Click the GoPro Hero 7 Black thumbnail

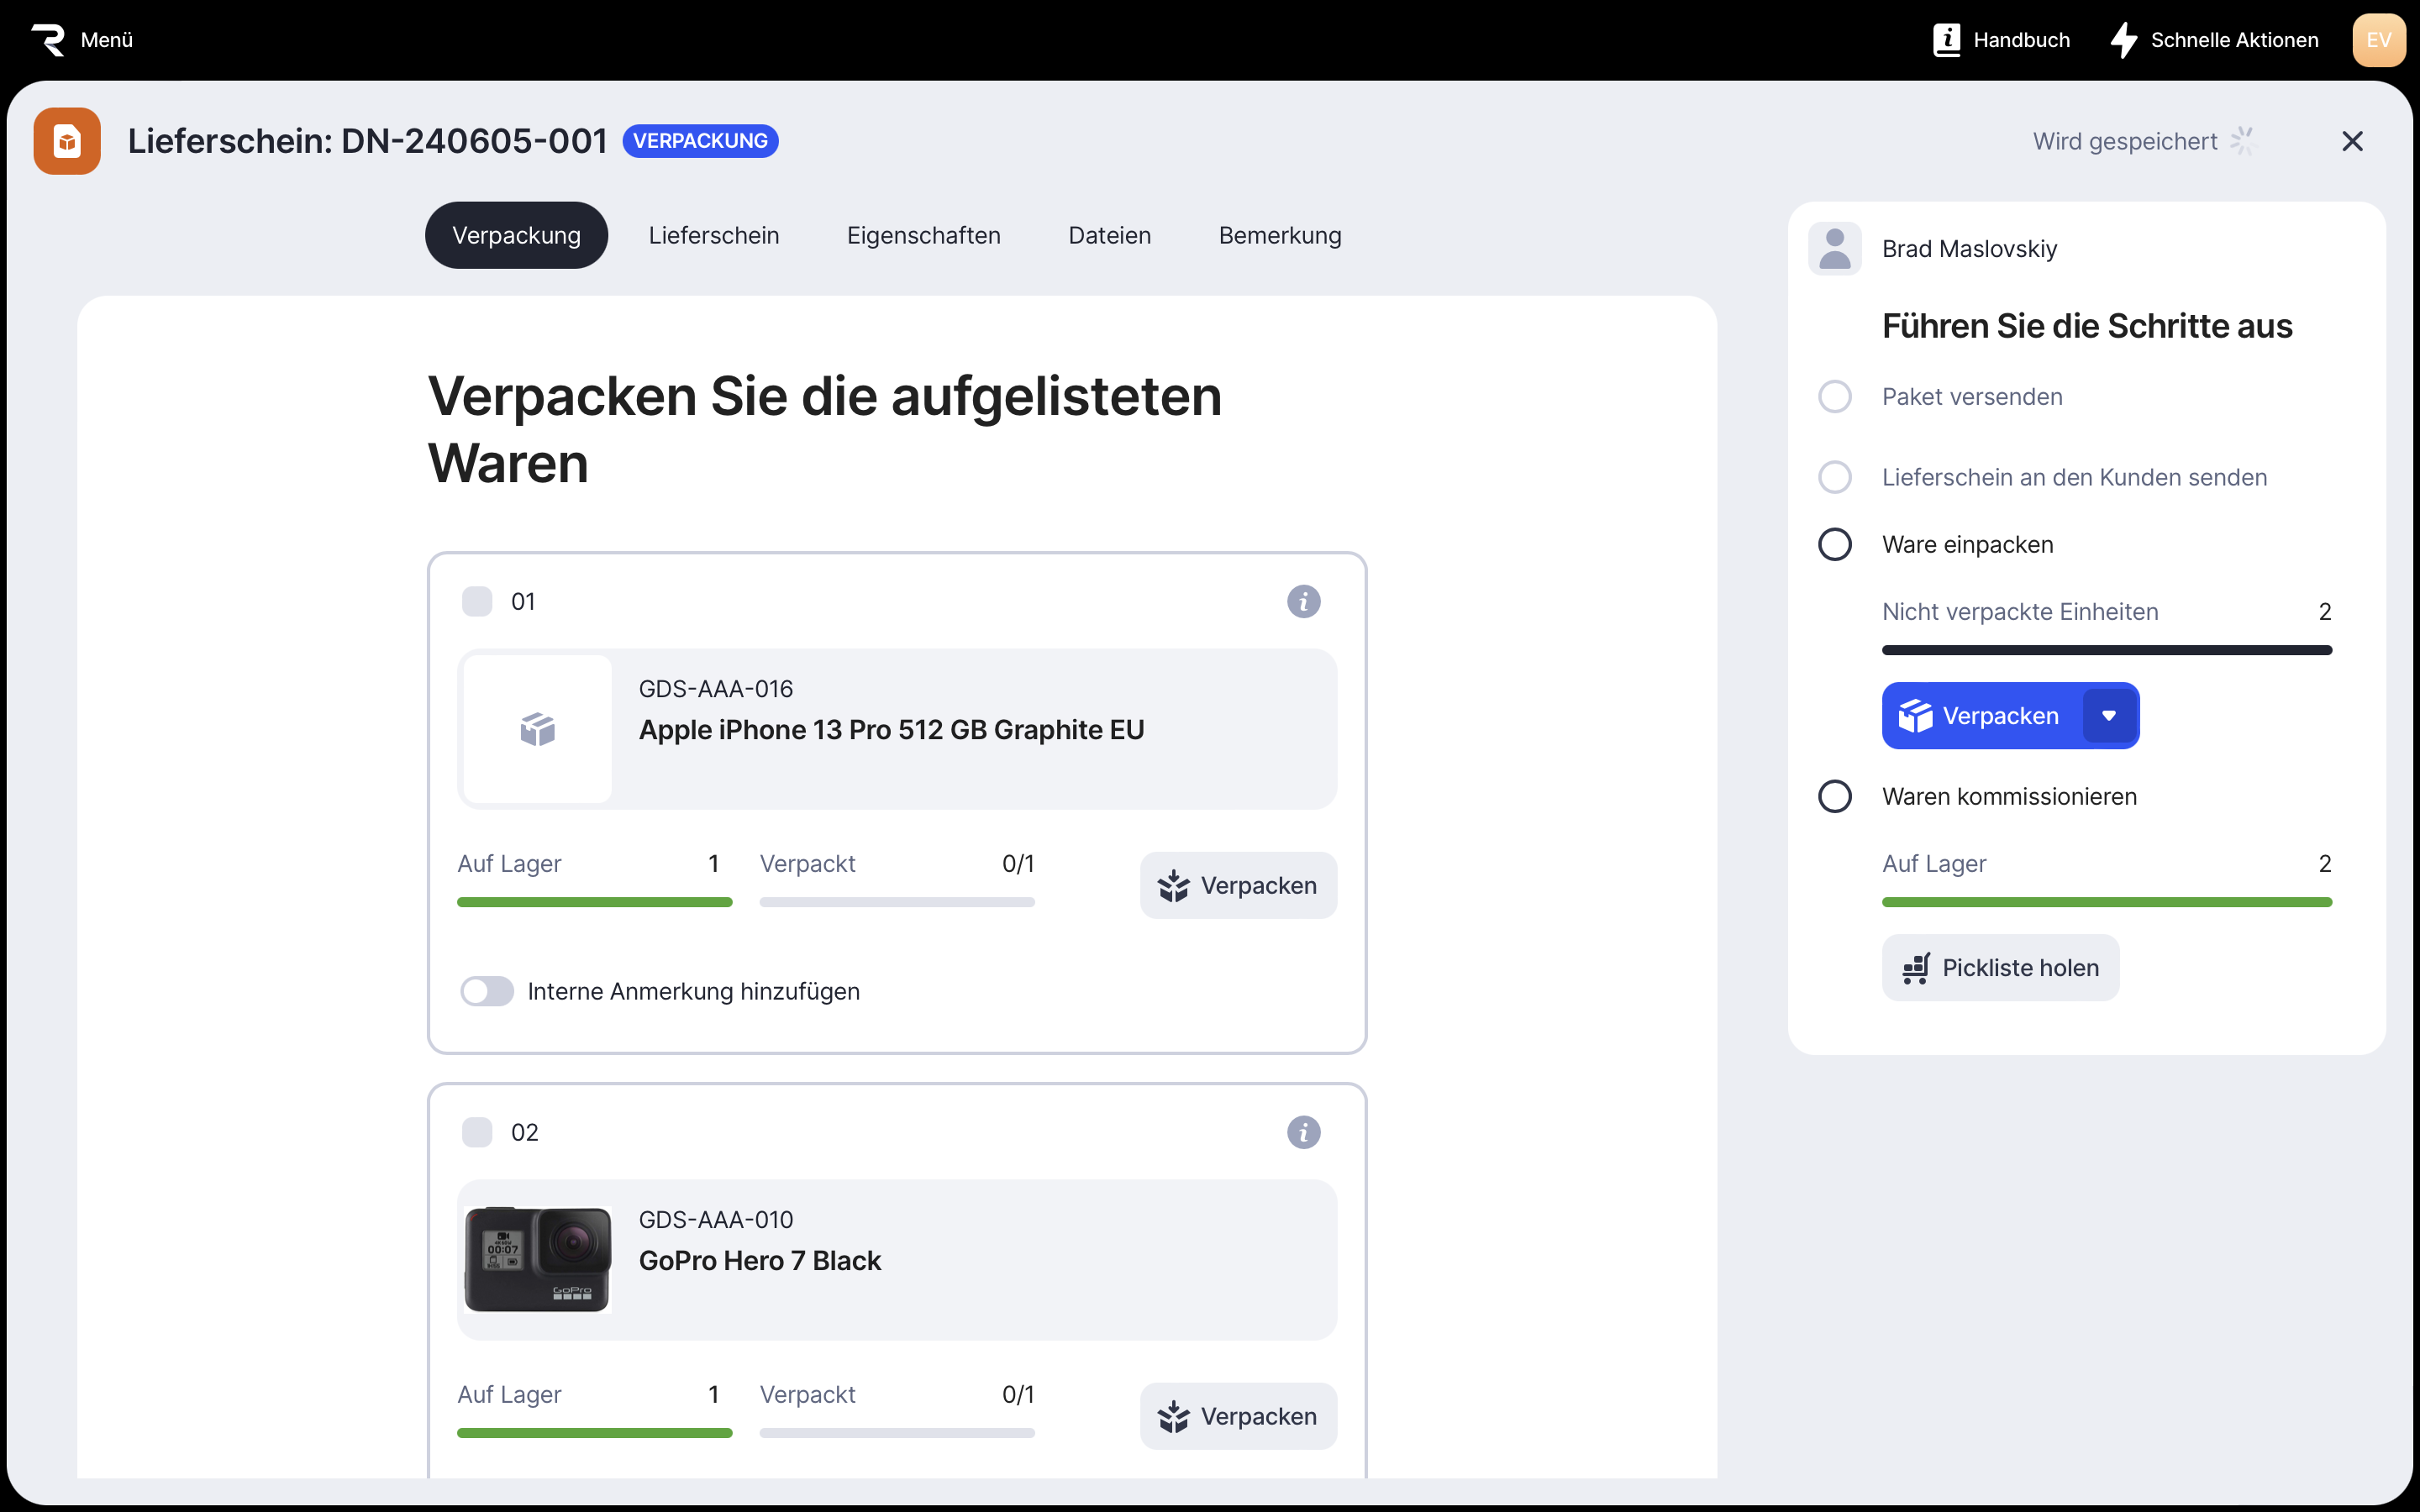click(x=538, y=1259)
